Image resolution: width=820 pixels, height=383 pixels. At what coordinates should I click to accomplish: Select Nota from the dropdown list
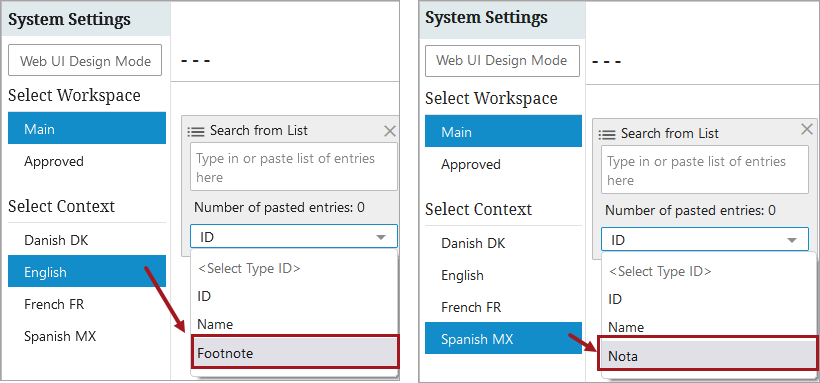(x=708, y=356)
